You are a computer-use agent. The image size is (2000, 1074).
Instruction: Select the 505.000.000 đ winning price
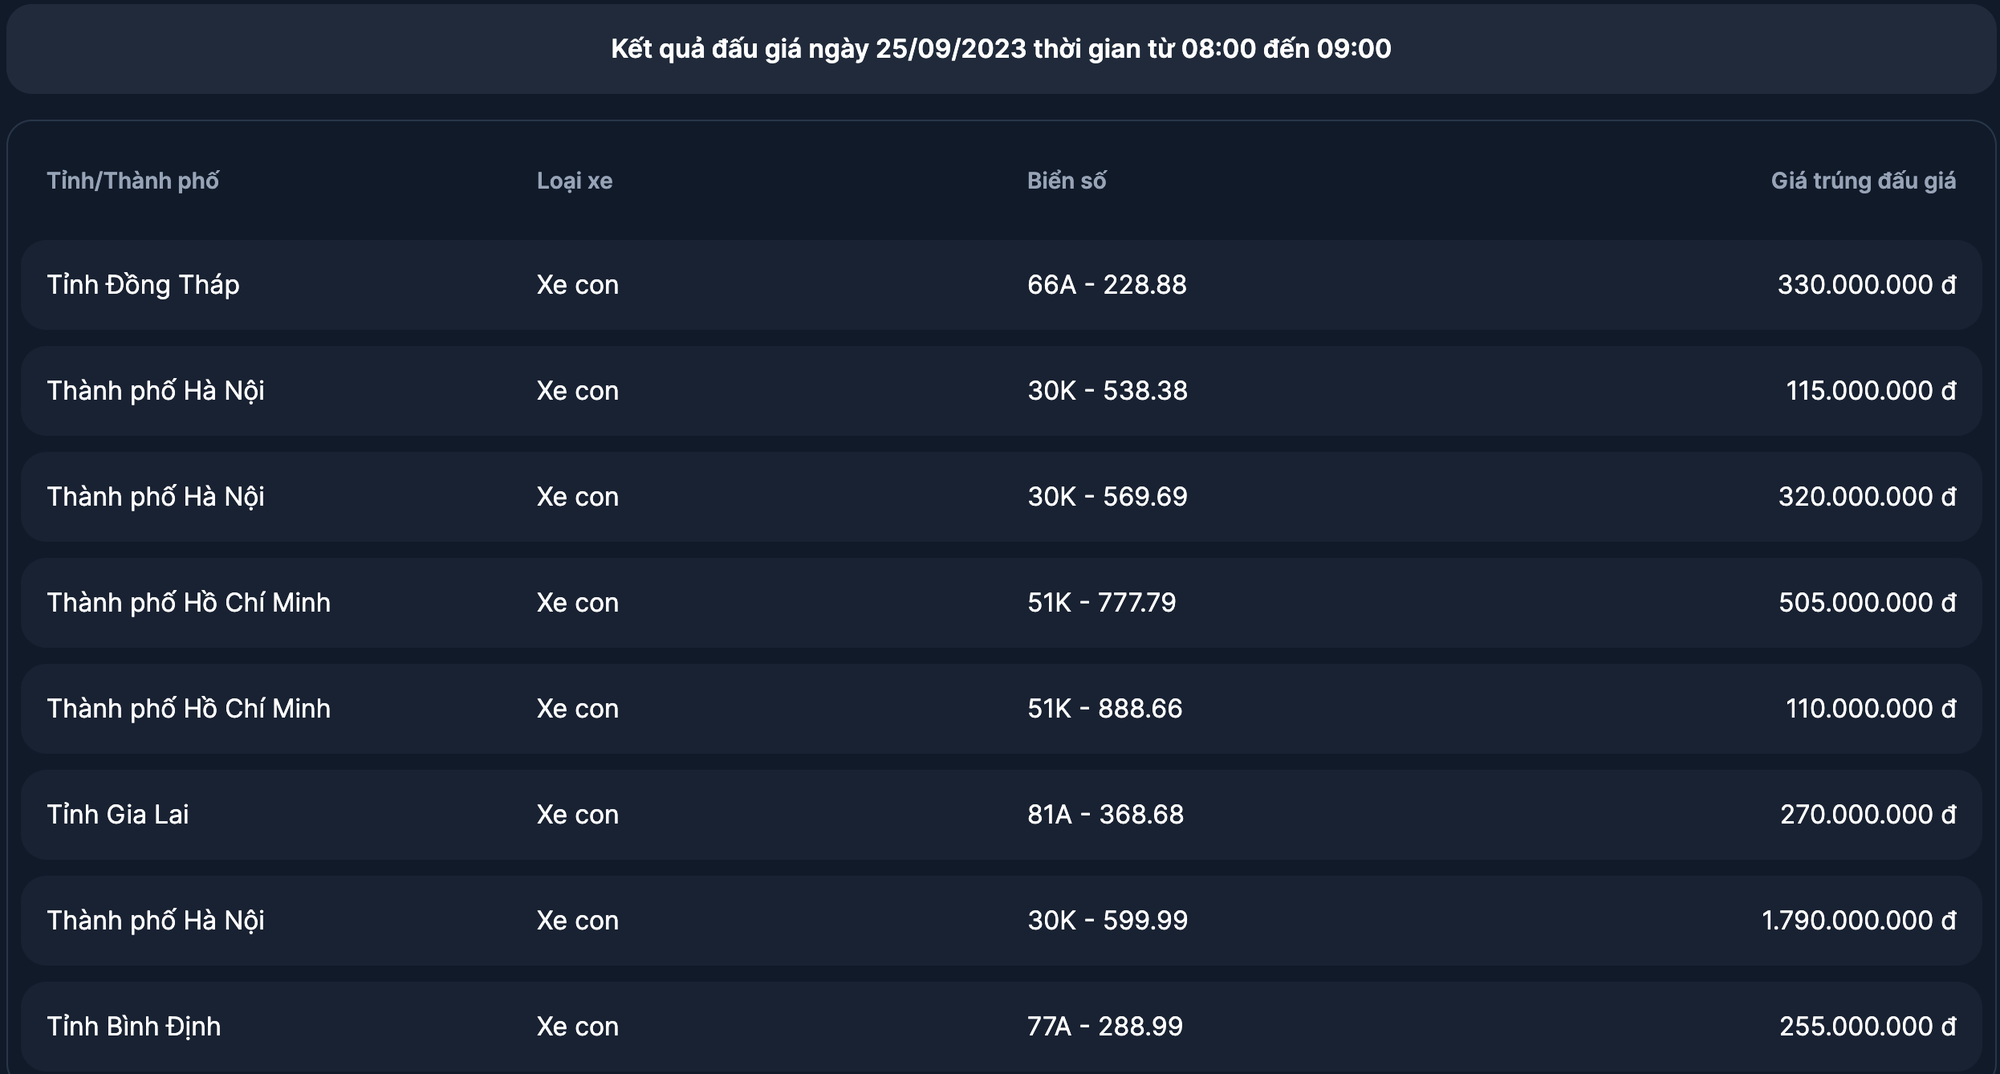click(x=1866, y=603)
